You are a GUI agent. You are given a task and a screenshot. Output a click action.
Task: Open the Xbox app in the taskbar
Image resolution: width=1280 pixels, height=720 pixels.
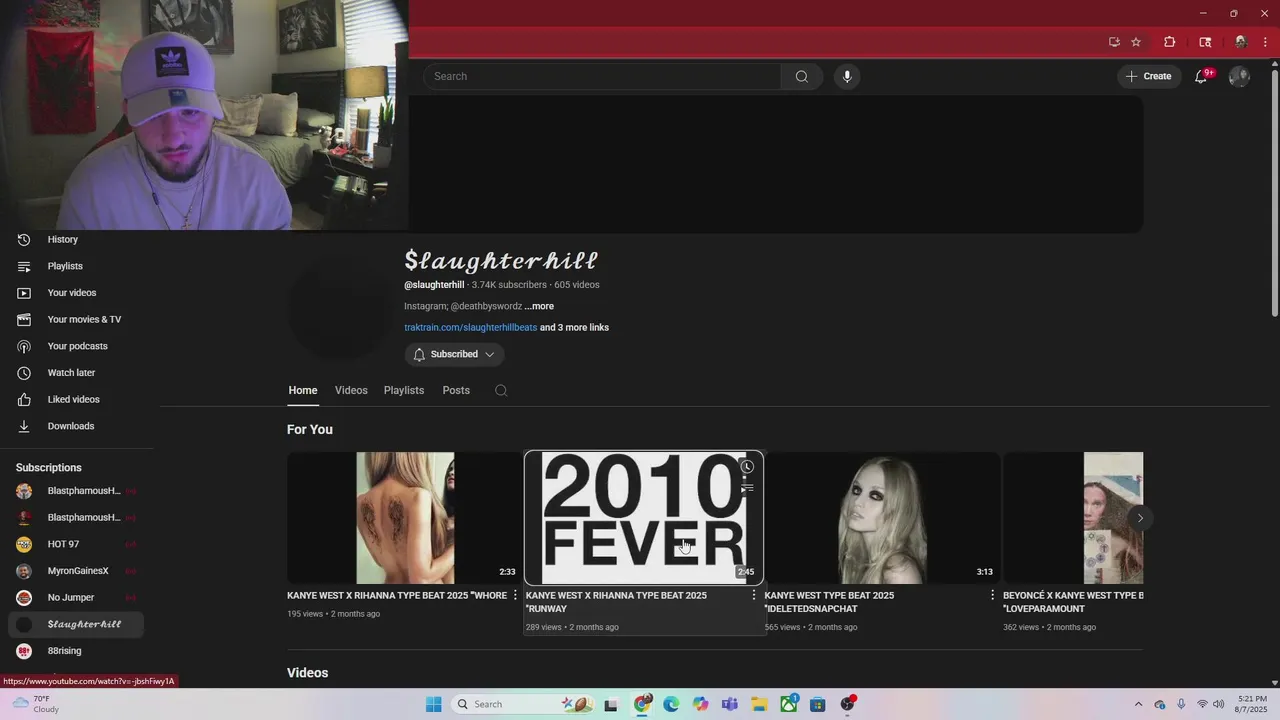[789, 704]
